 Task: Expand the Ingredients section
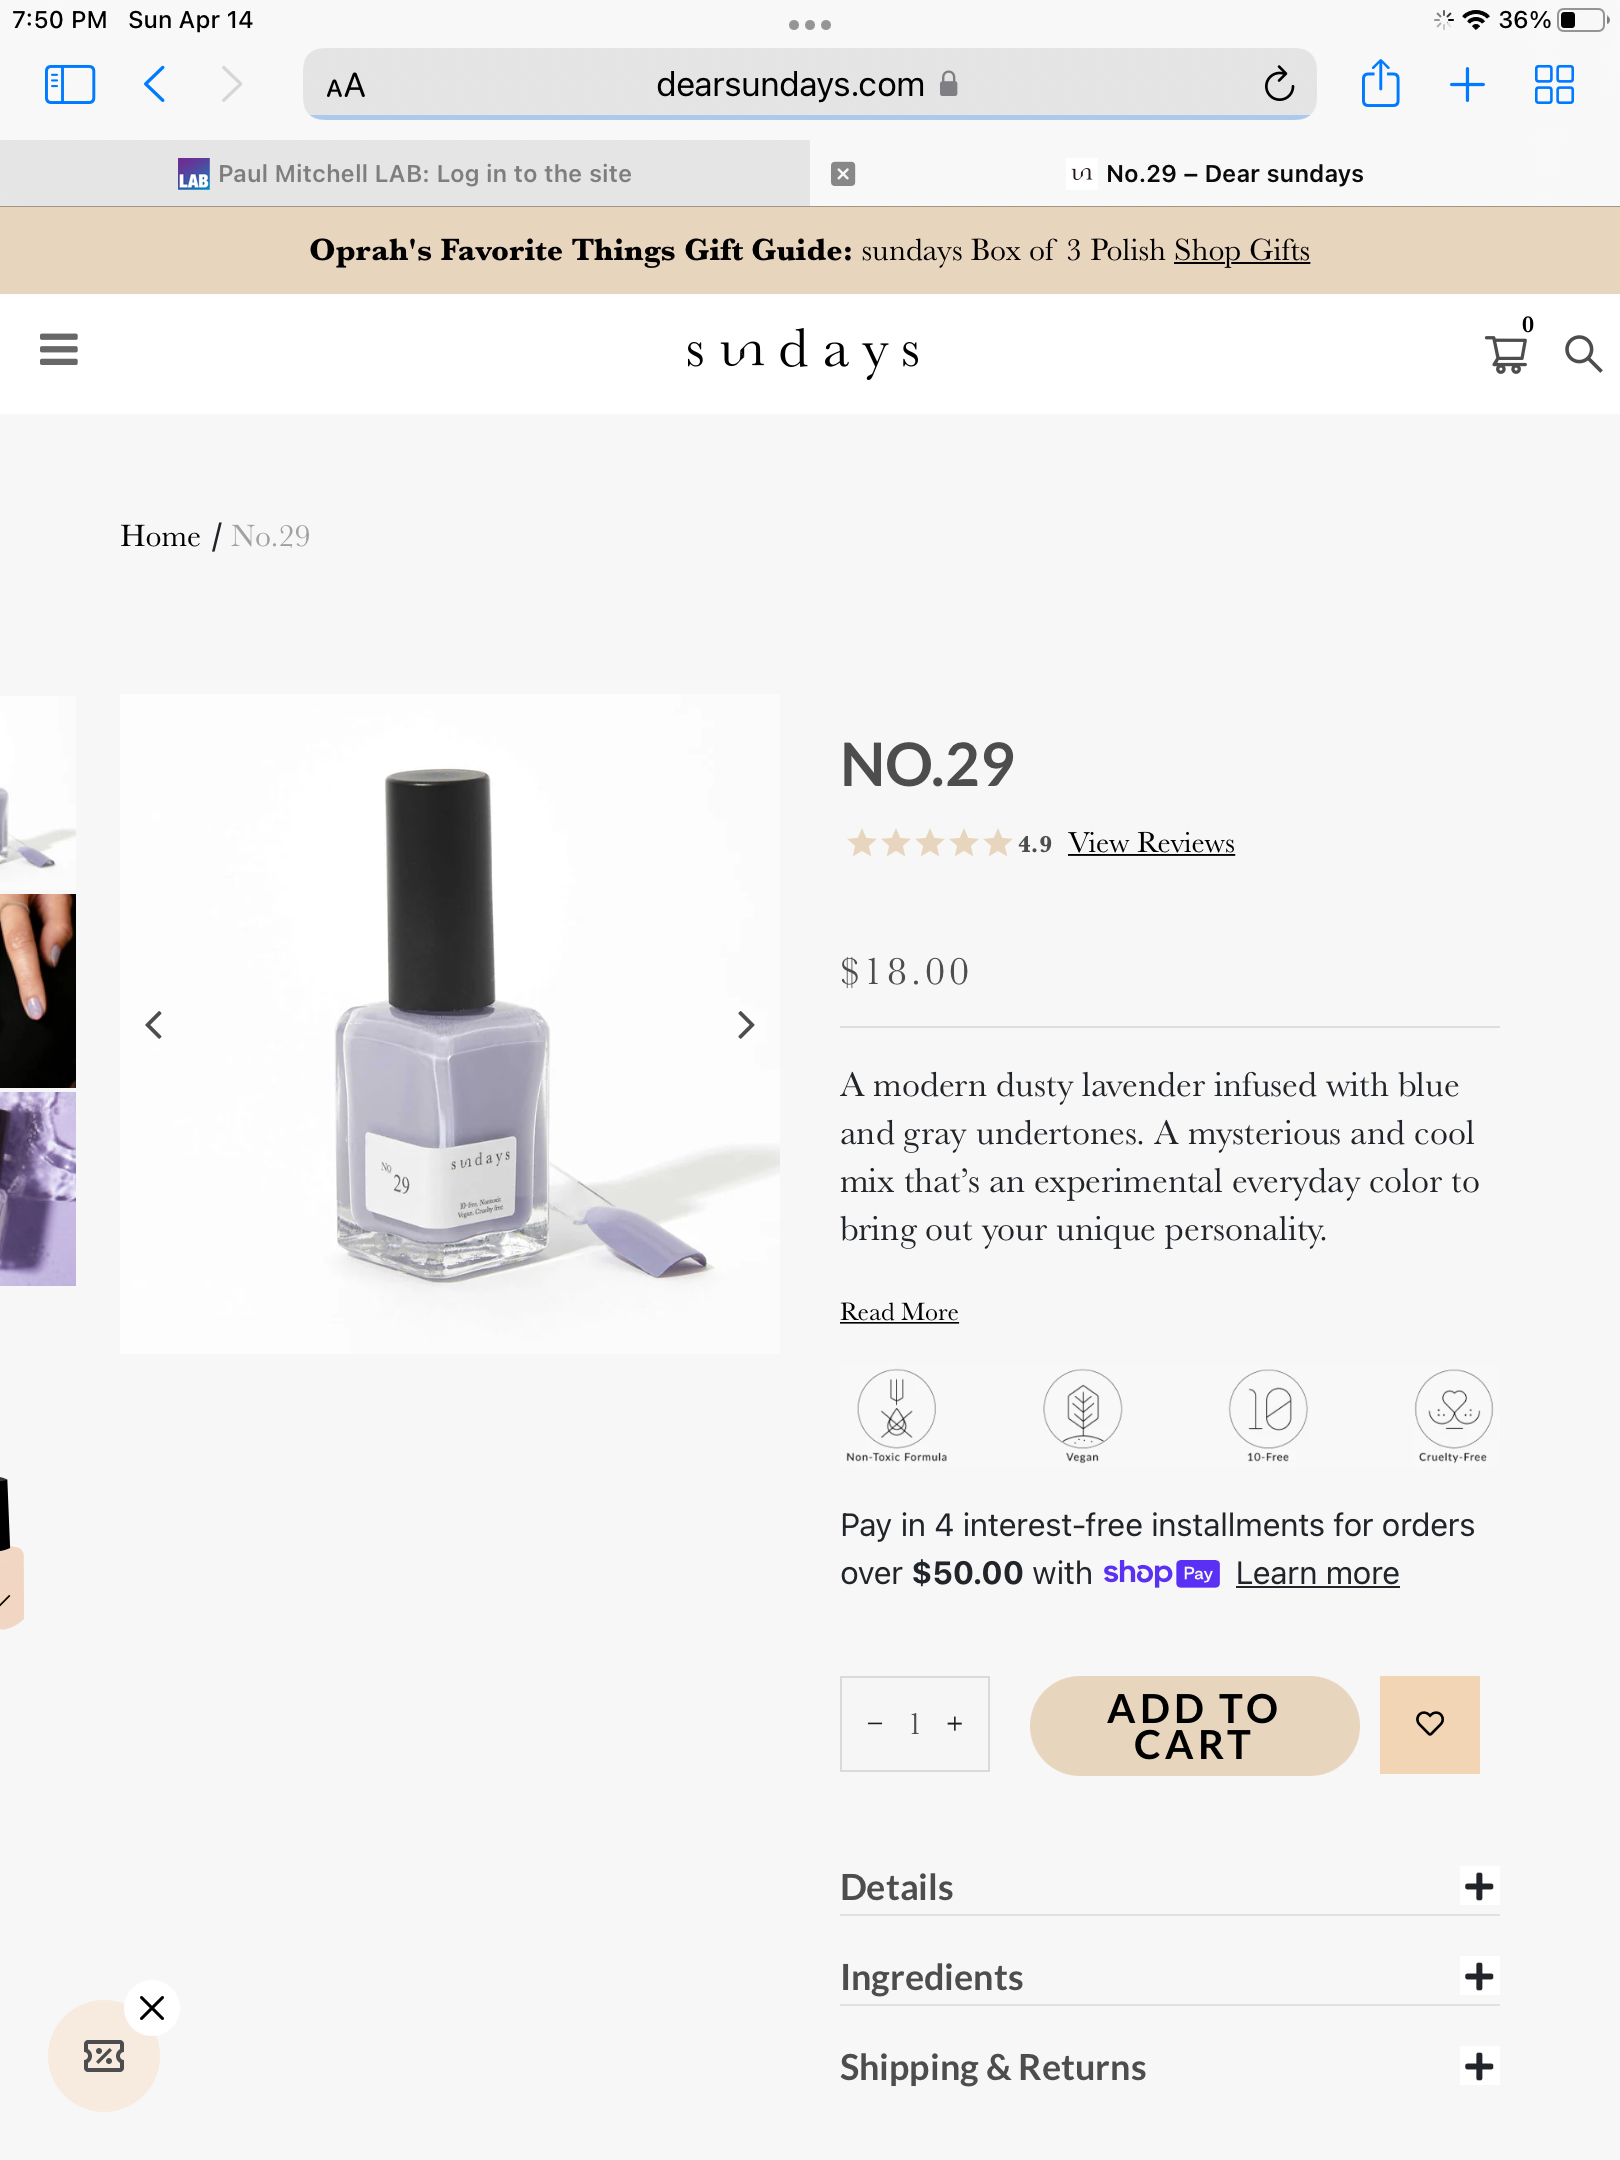1479,1977
